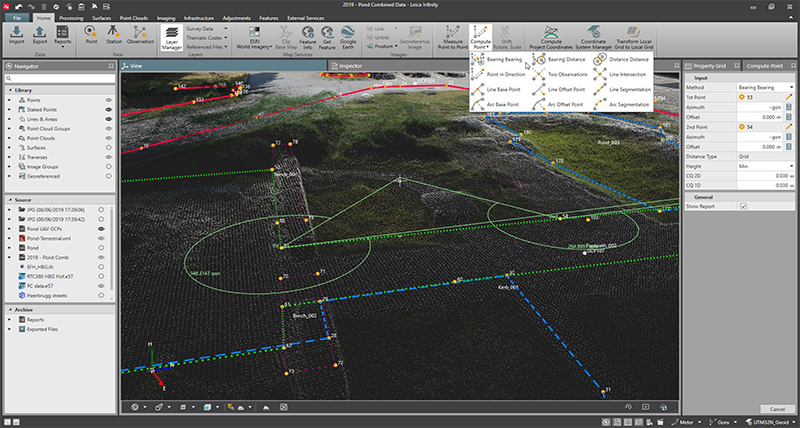Choose Bearing Distance in the dropdown menu

point(567,60)
